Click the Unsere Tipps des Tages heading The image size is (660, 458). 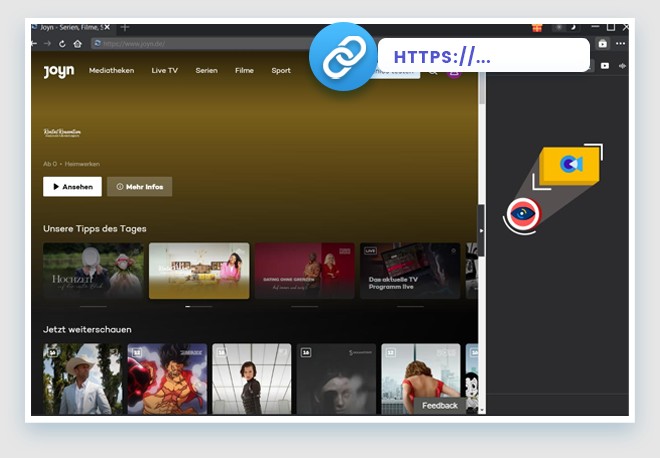click(95, 229)
